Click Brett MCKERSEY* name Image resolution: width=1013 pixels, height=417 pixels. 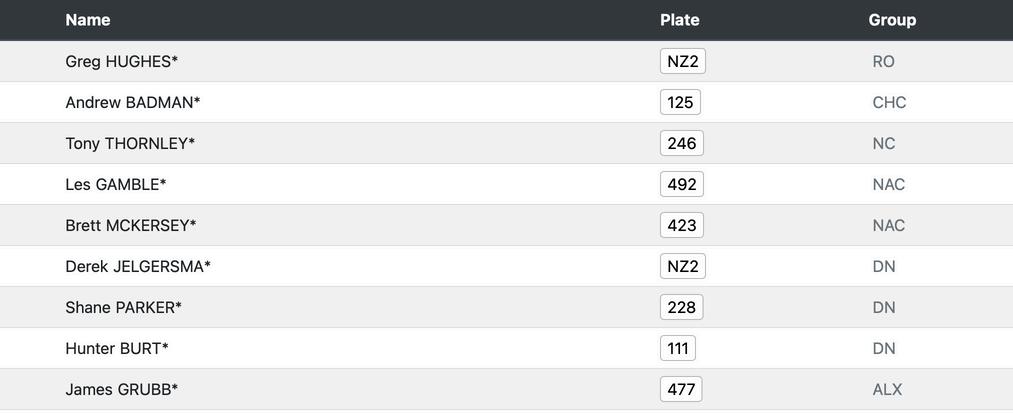pos(130,226)
